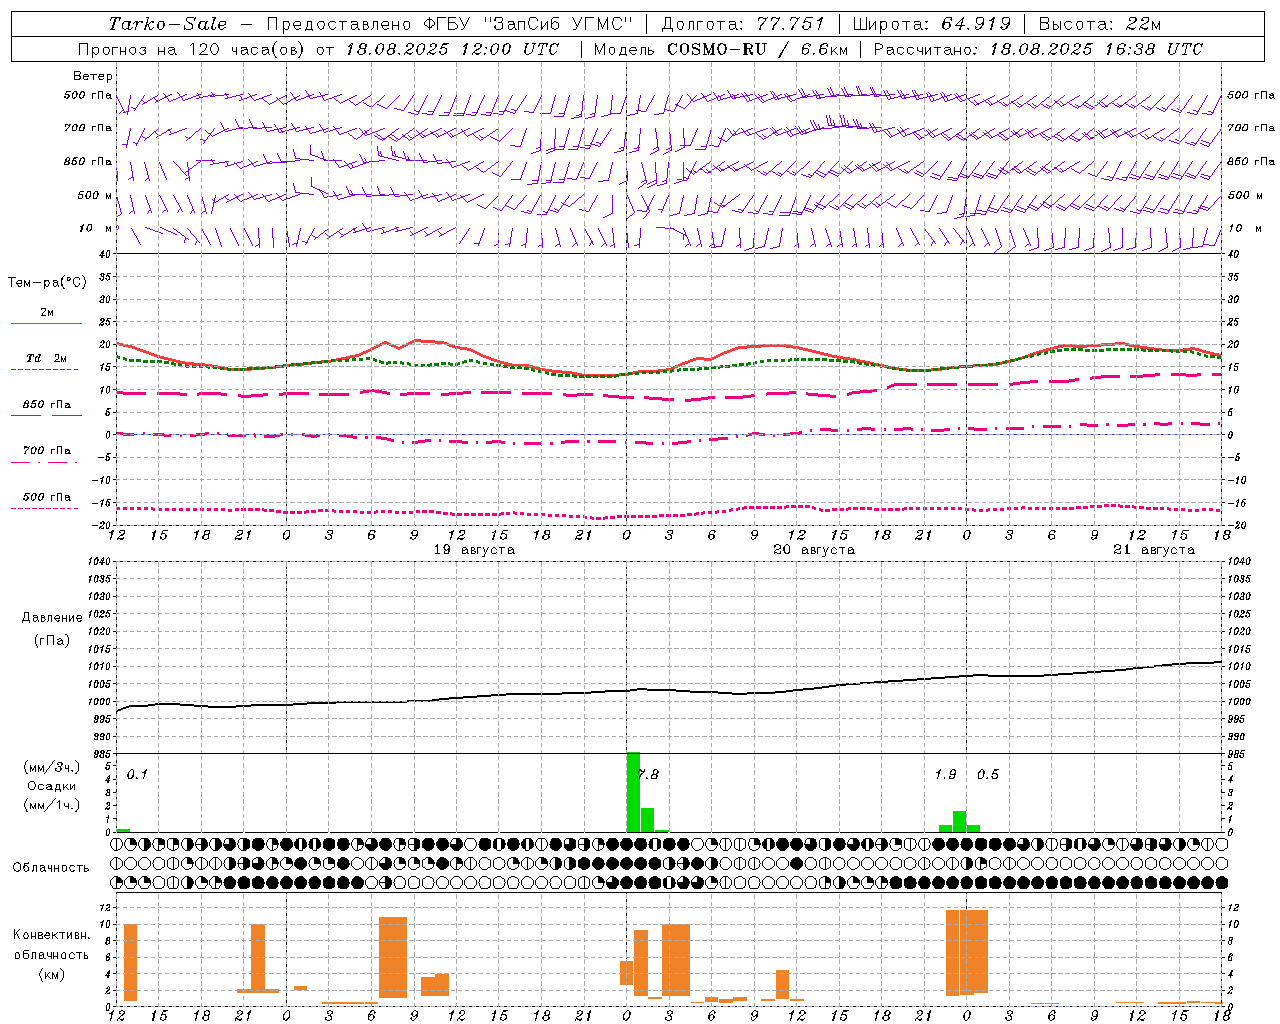This screenshot has width=1280, height=1024.
Task: Select the 'Давление' pressure panel label
Action: [51, 618]
